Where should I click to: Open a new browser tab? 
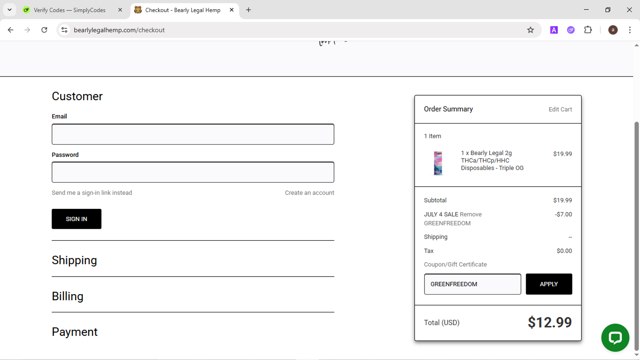tap(248, 10)
